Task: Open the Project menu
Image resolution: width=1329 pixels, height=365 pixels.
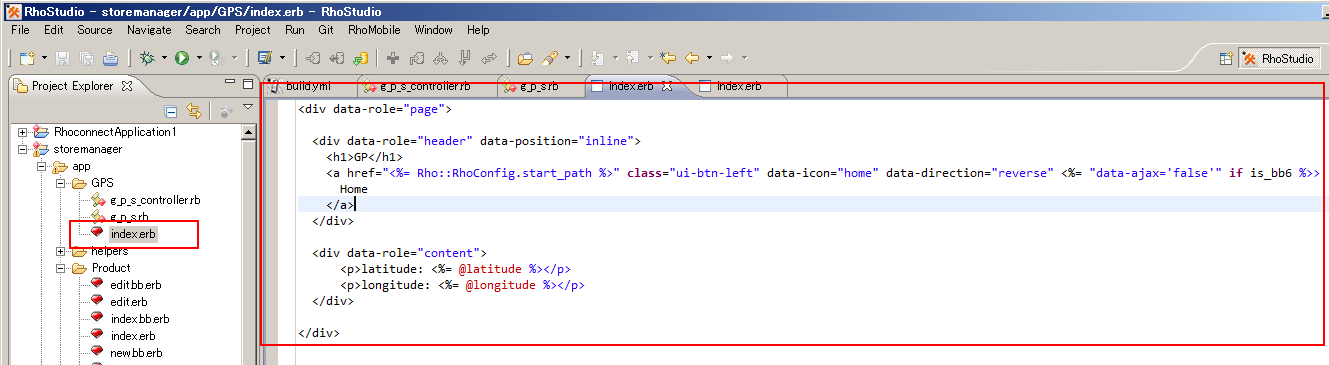Action: [x=253, y=30]
